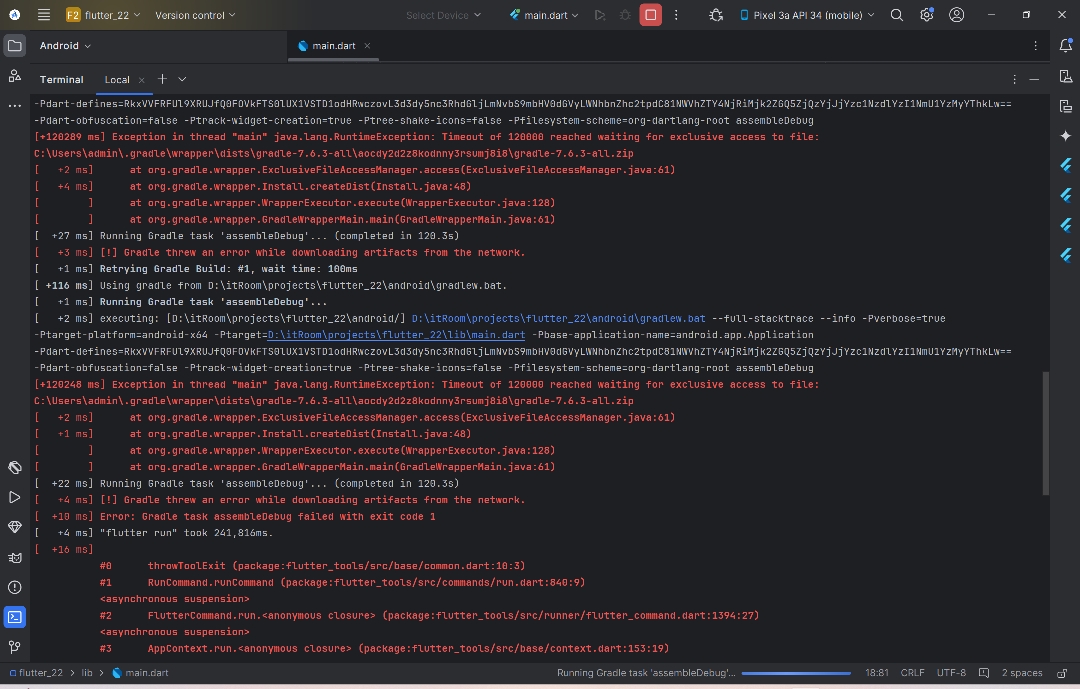Open Gemini AI sparkle tool window
Image resolution: width=1080 pixels, height=689 pixels.
[1066, 136]
